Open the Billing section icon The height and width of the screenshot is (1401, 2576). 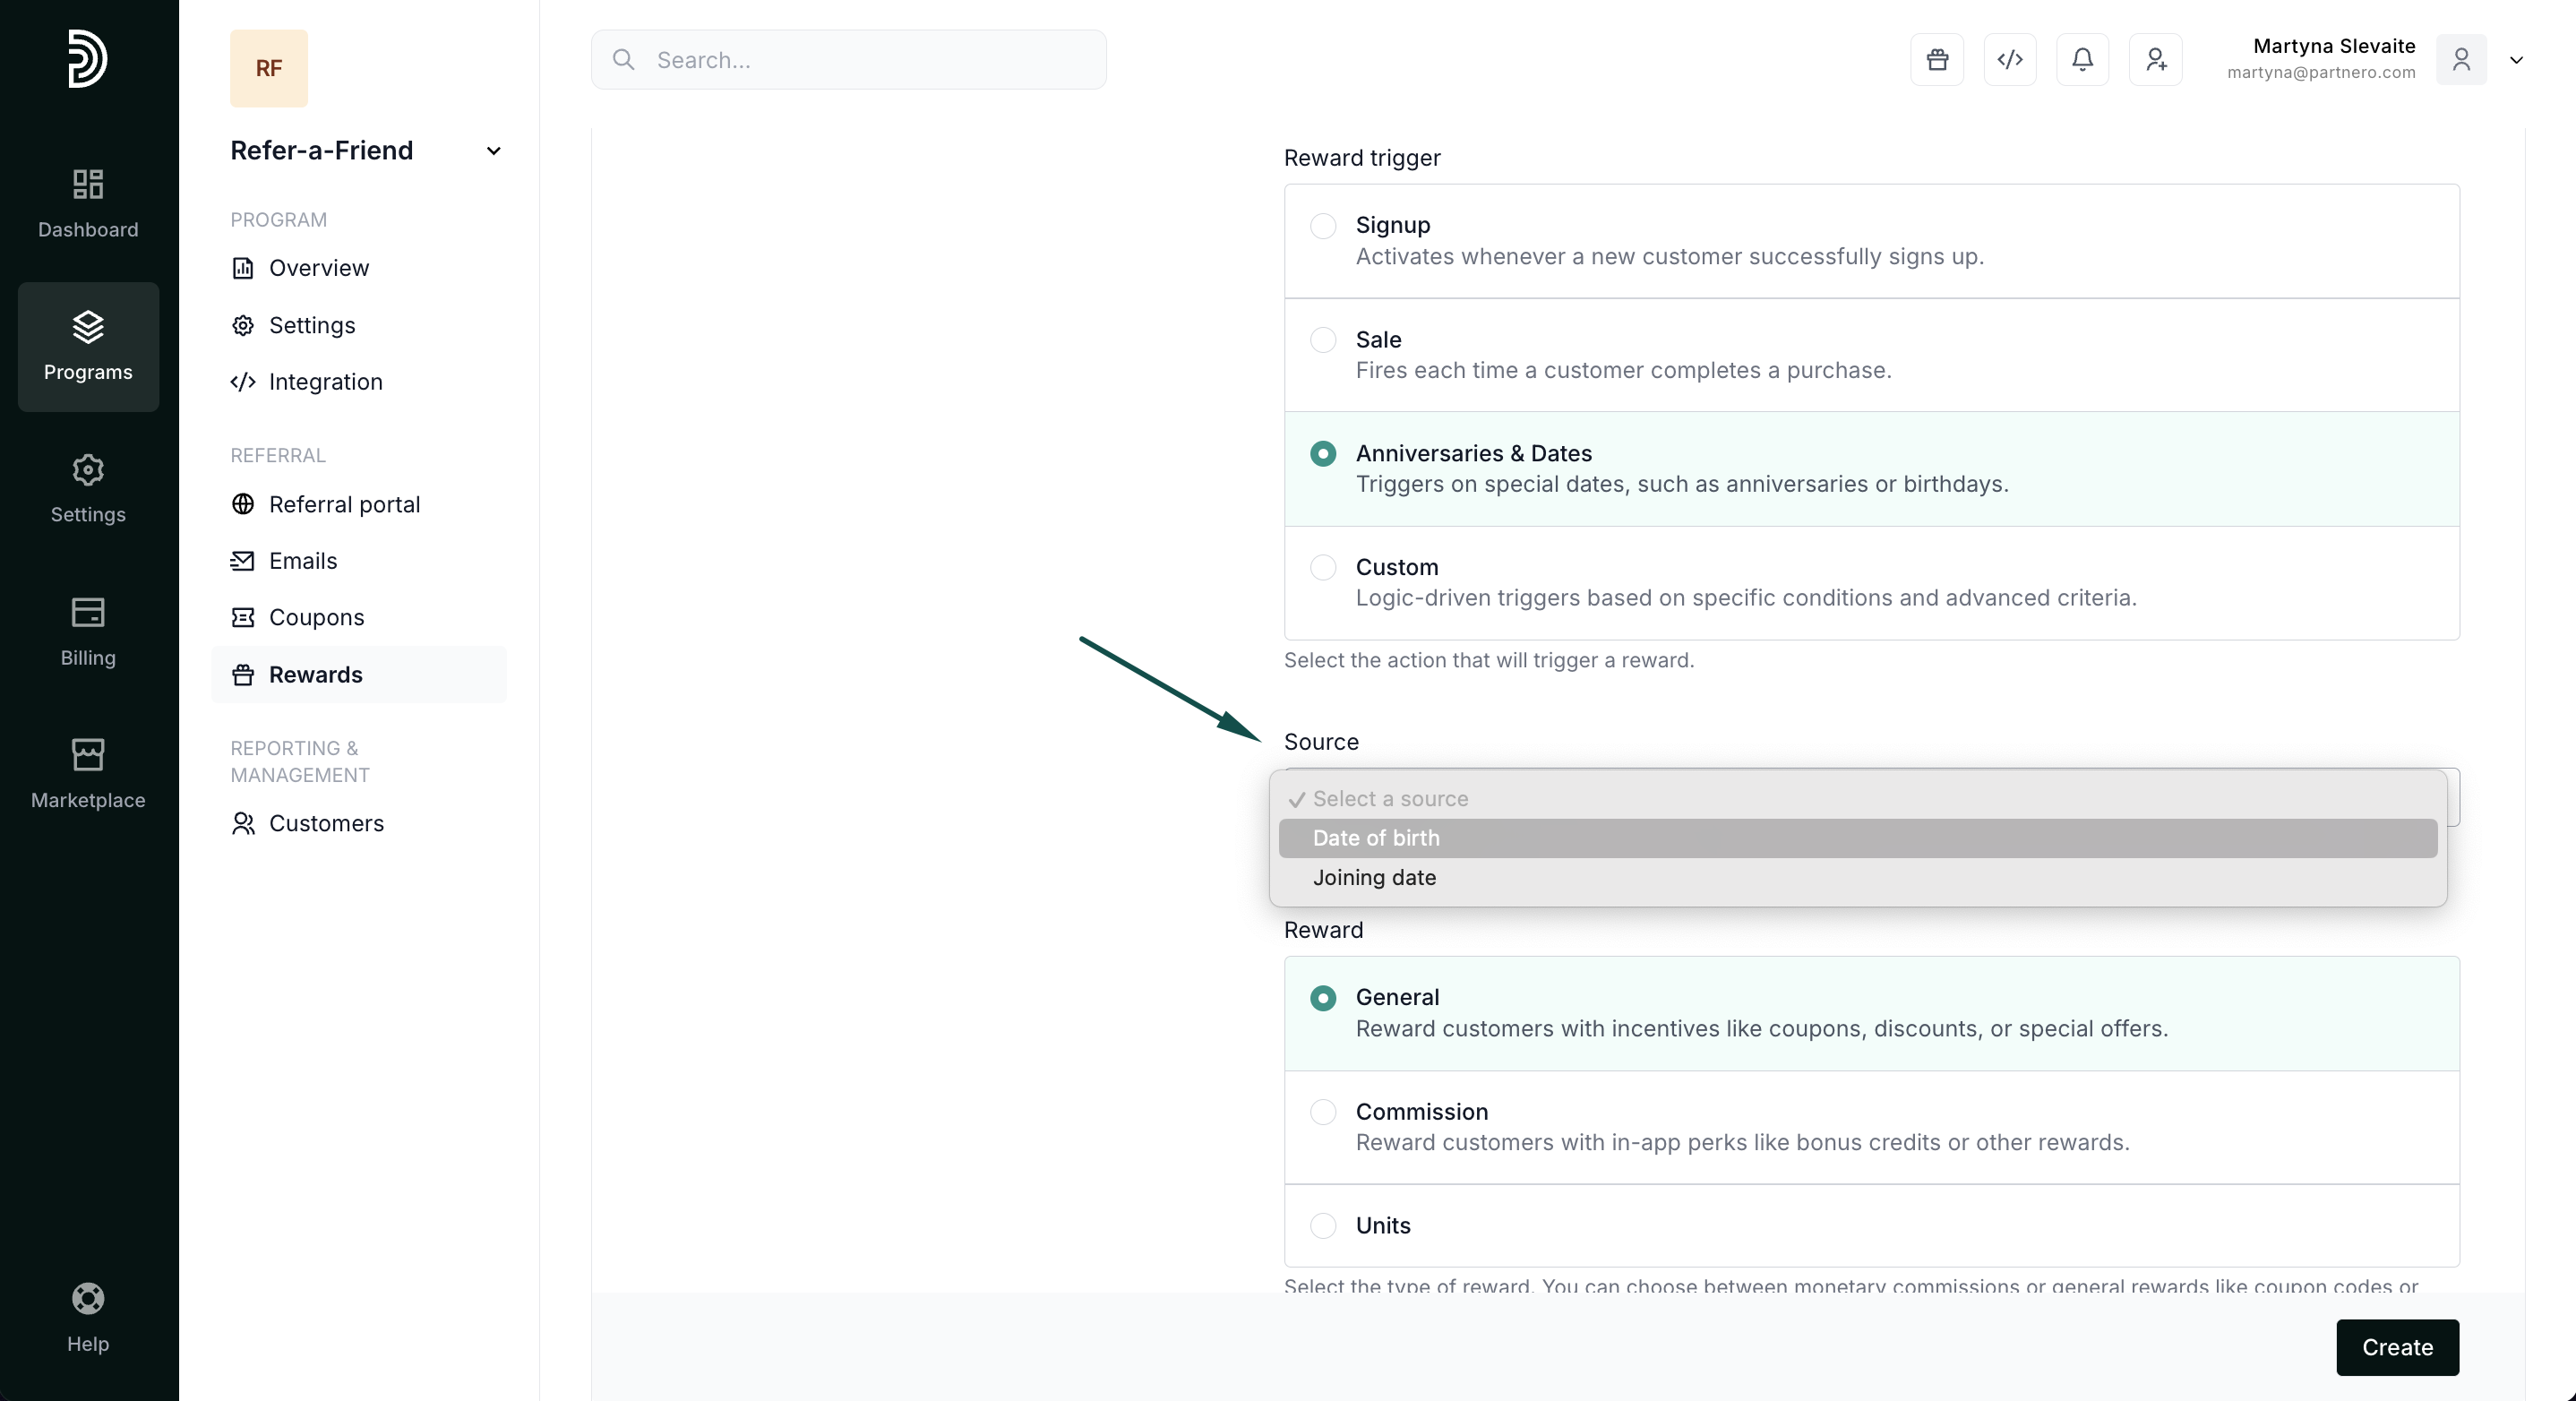(x=88, y=631)
